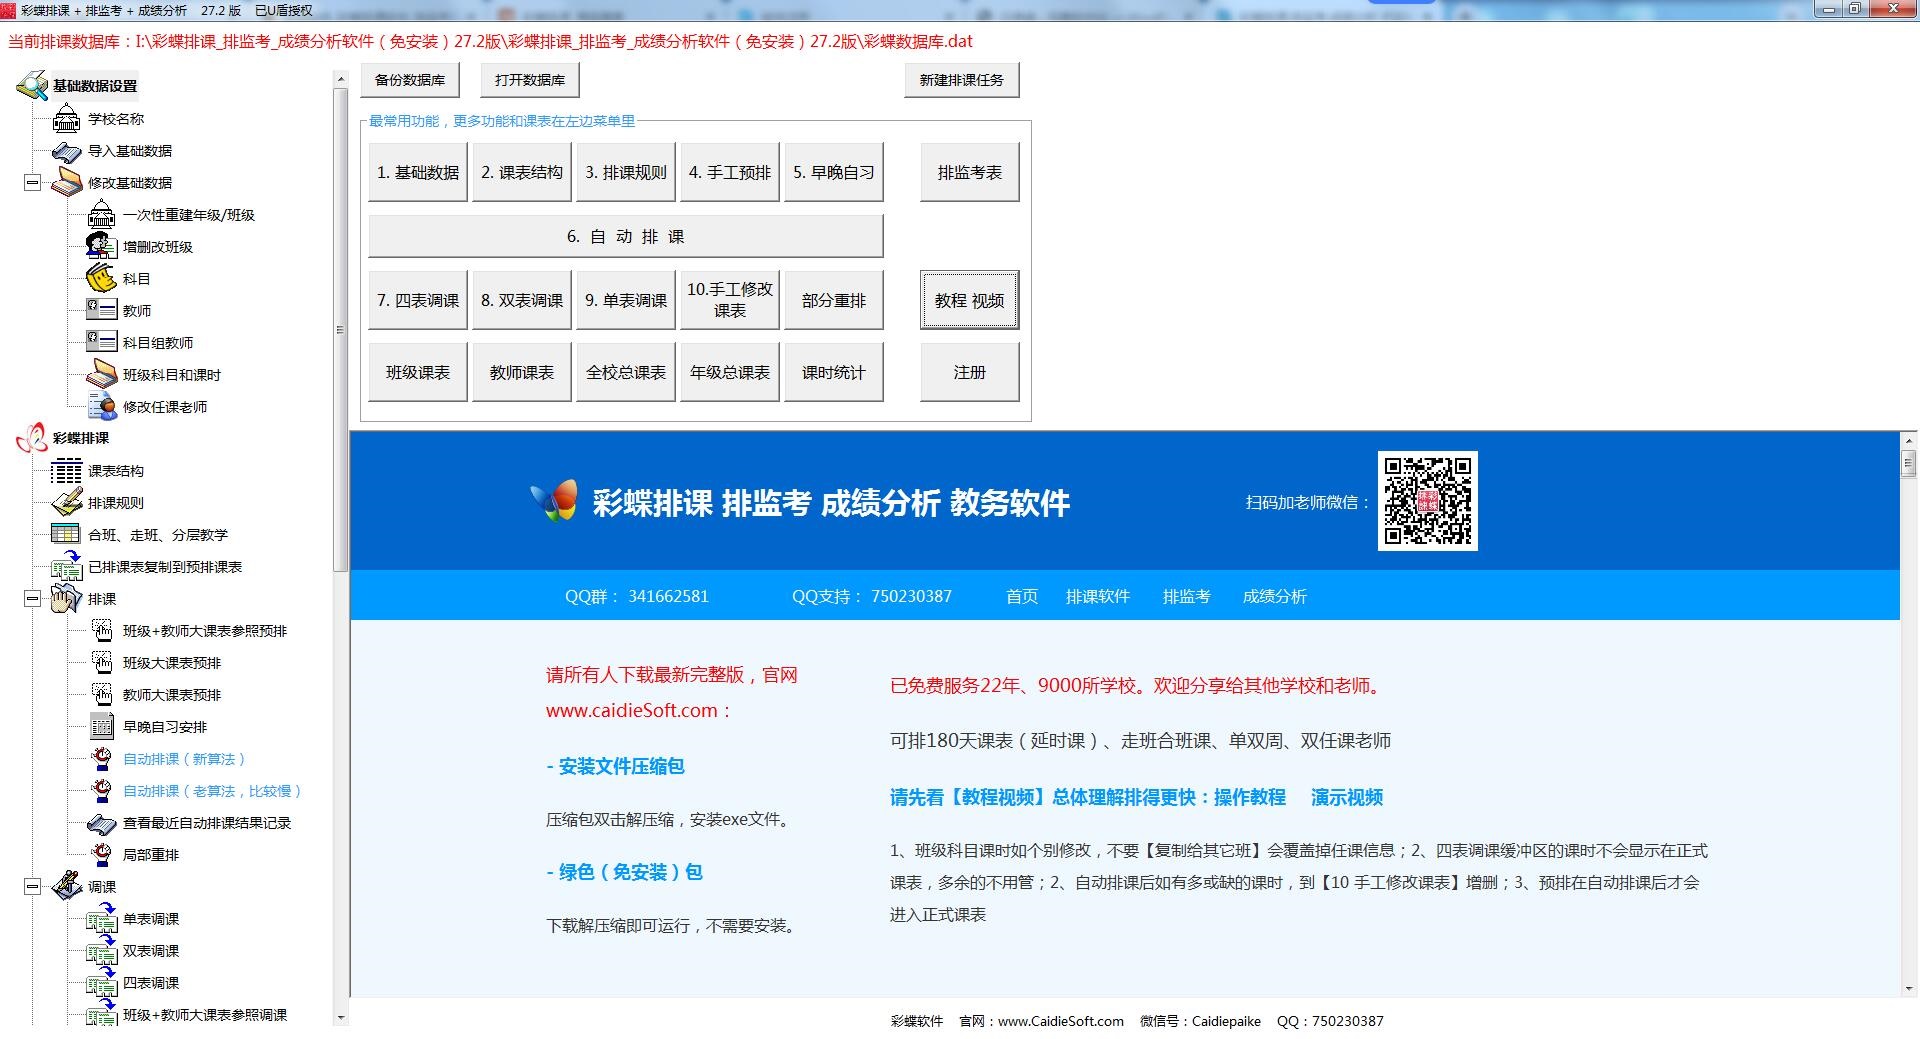
Task: Select the 增删改班级 icon
Action: (x=101, y=247)
